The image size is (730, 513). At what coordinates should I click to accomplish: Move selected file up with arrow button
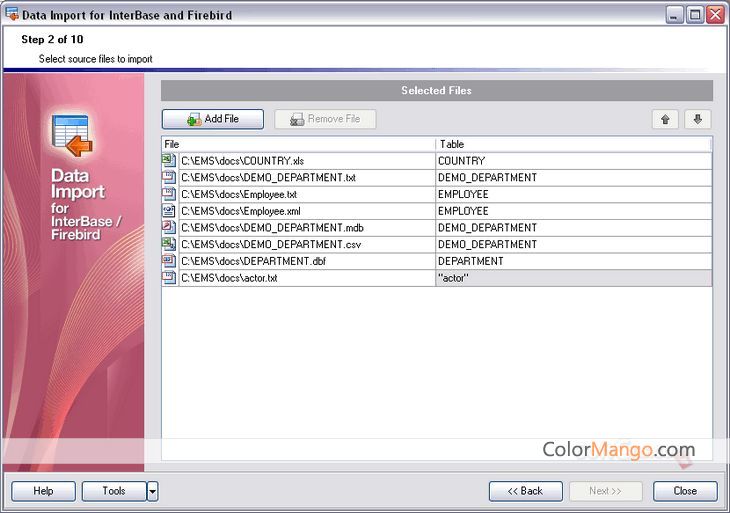[x=665, y=119]
